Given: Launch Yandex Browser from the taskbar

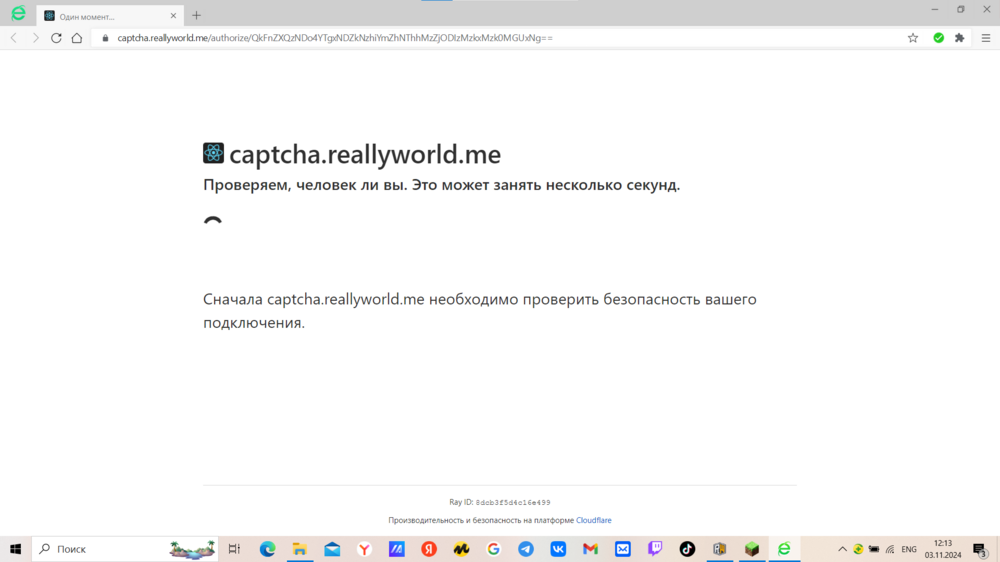Looking at the screenshot, I should click(364, 549).
